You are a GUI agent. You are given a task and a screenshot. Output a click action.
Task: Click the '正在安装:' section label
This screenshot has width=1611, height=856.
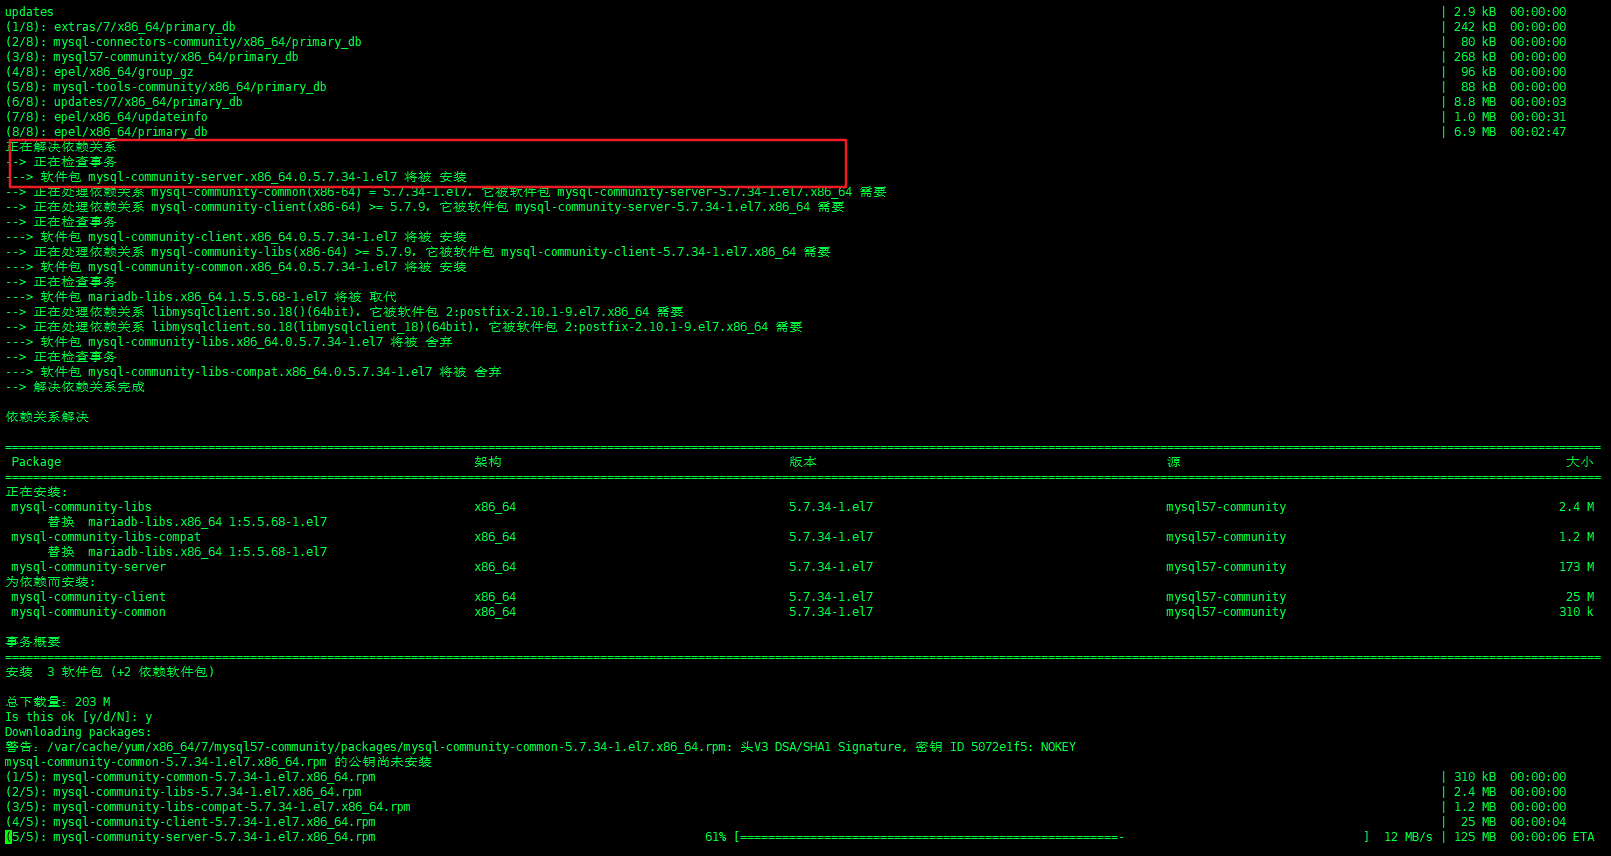[37, 492]
